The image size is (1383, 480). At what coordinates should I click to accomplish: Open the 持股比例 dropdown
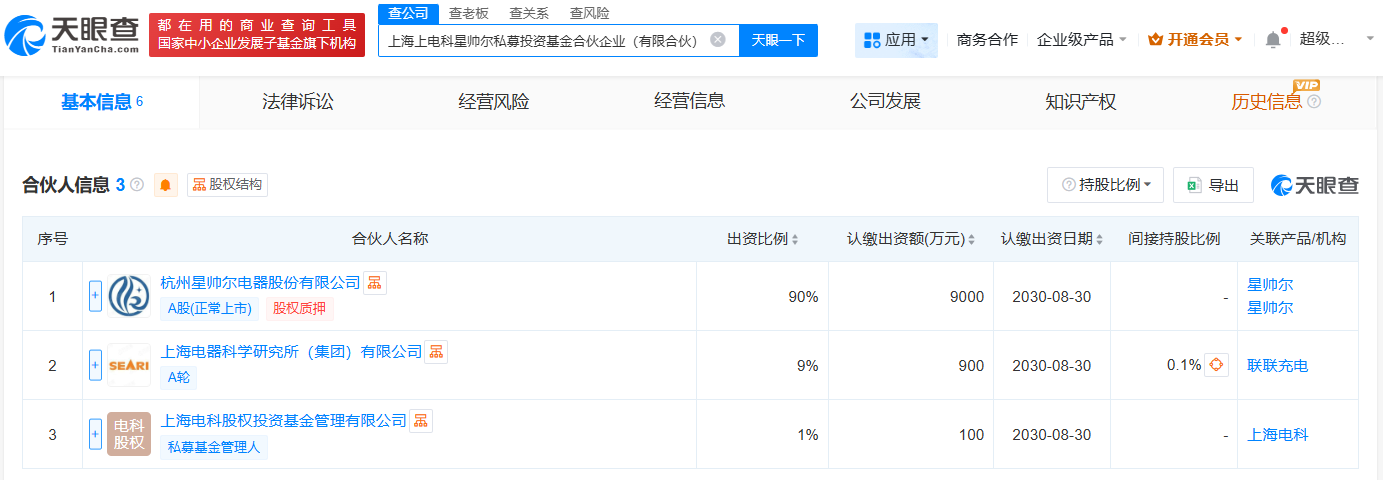tap(1105, 185)
